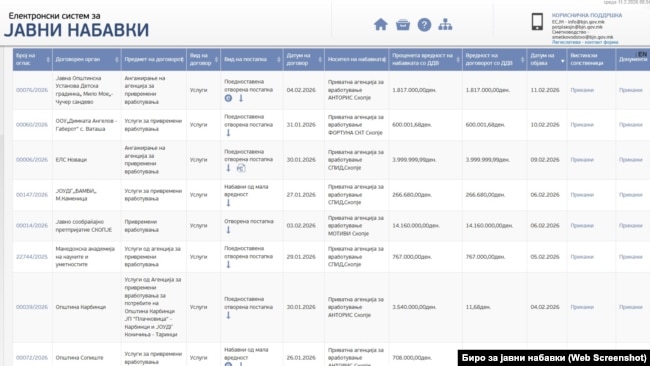Show Документи for row 00147/2026
650x366 pixels.
pos(631,195)
